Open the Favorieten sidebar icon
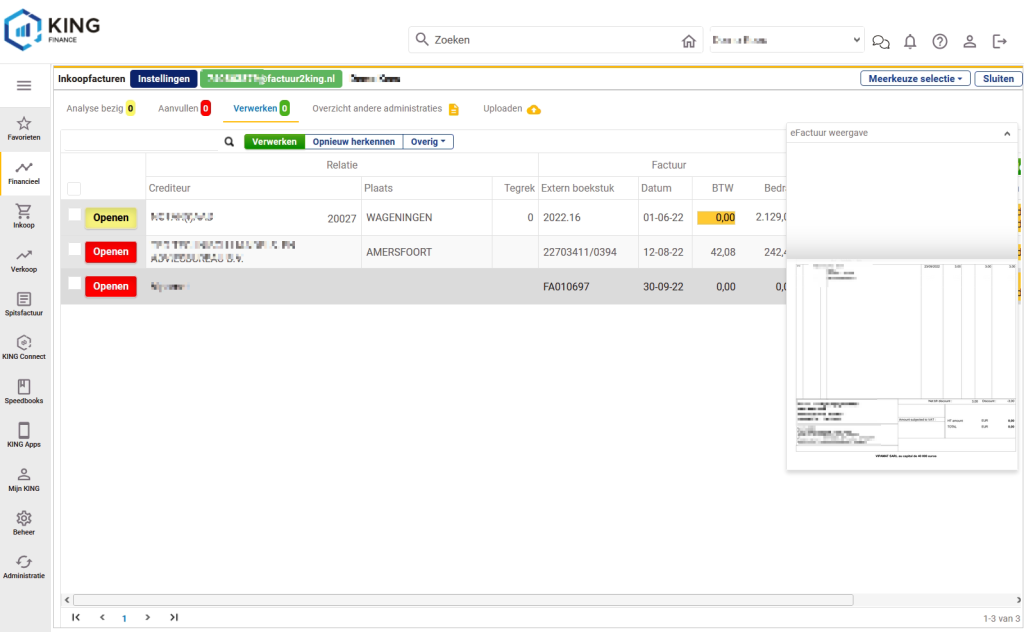Viewport: 1024px width, 632px height. (24, 128)
